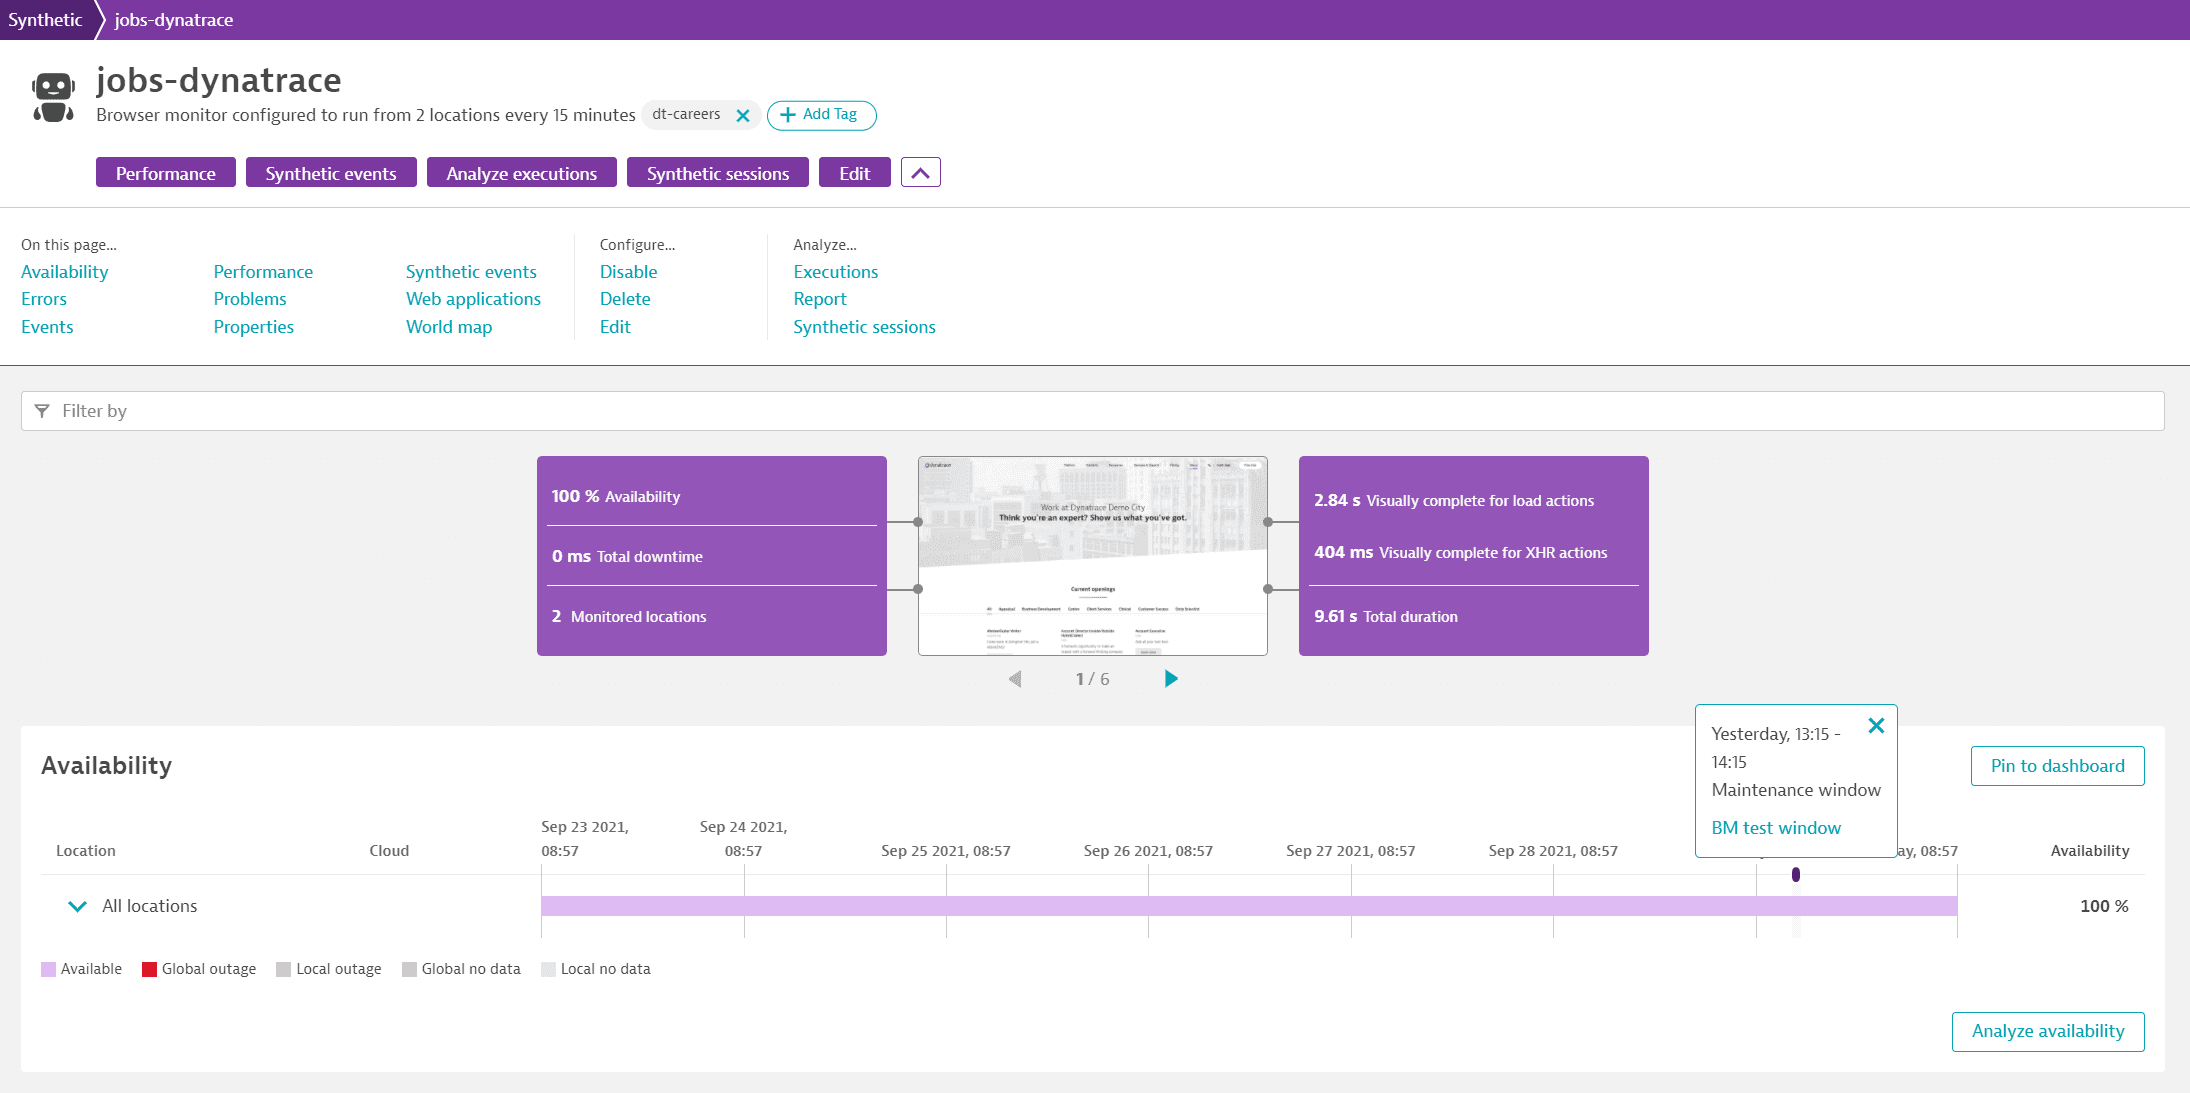2190x1093 pixels.
Task: Click Analyze availability button
Action: [x=2048, y=1031]
